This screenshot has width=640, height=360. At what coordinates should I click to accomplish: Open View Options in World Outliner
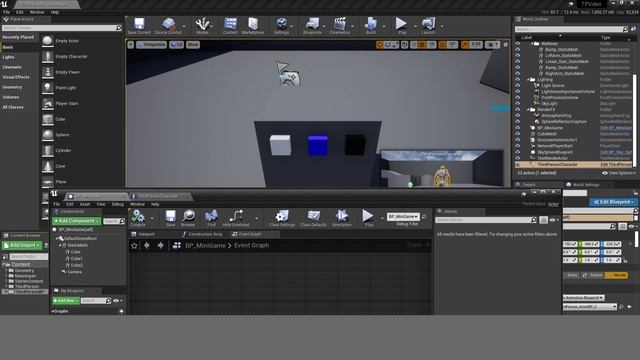[619, 173]
